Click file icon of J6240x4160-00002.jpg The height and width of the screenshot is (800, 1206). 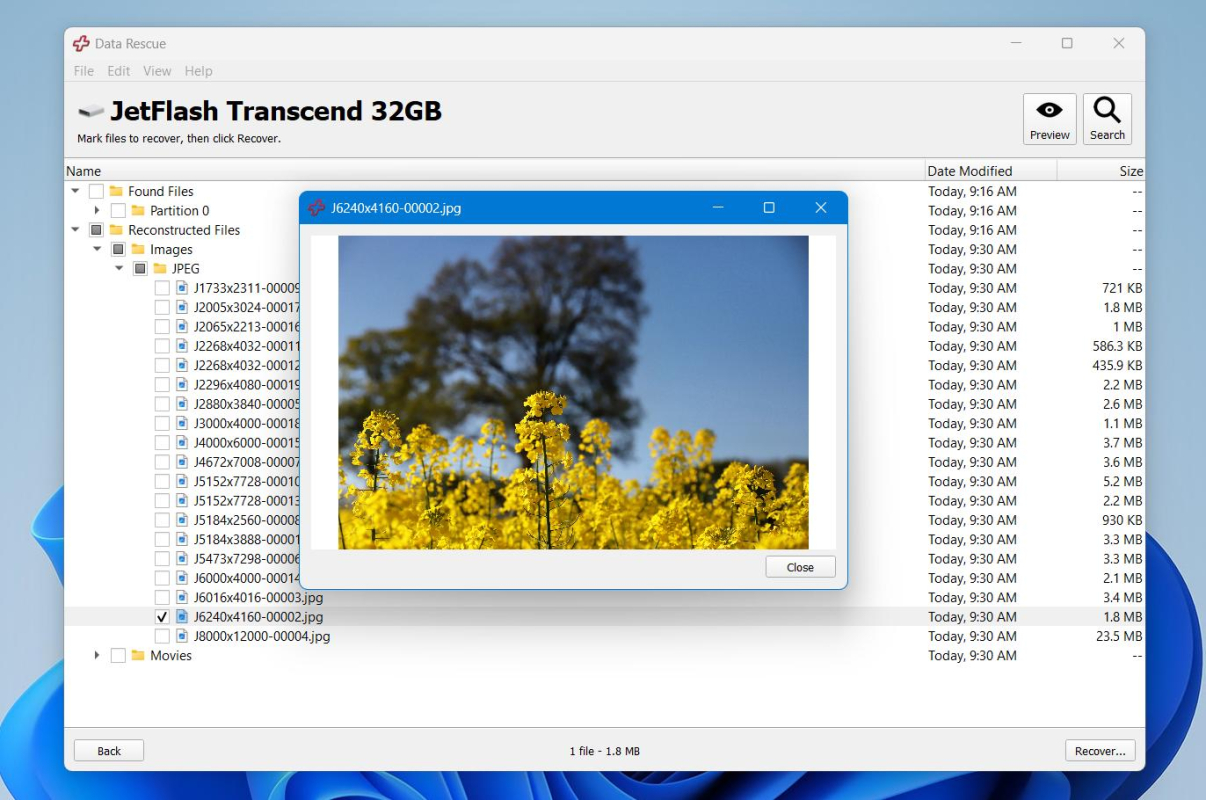(x=182, y=617)
